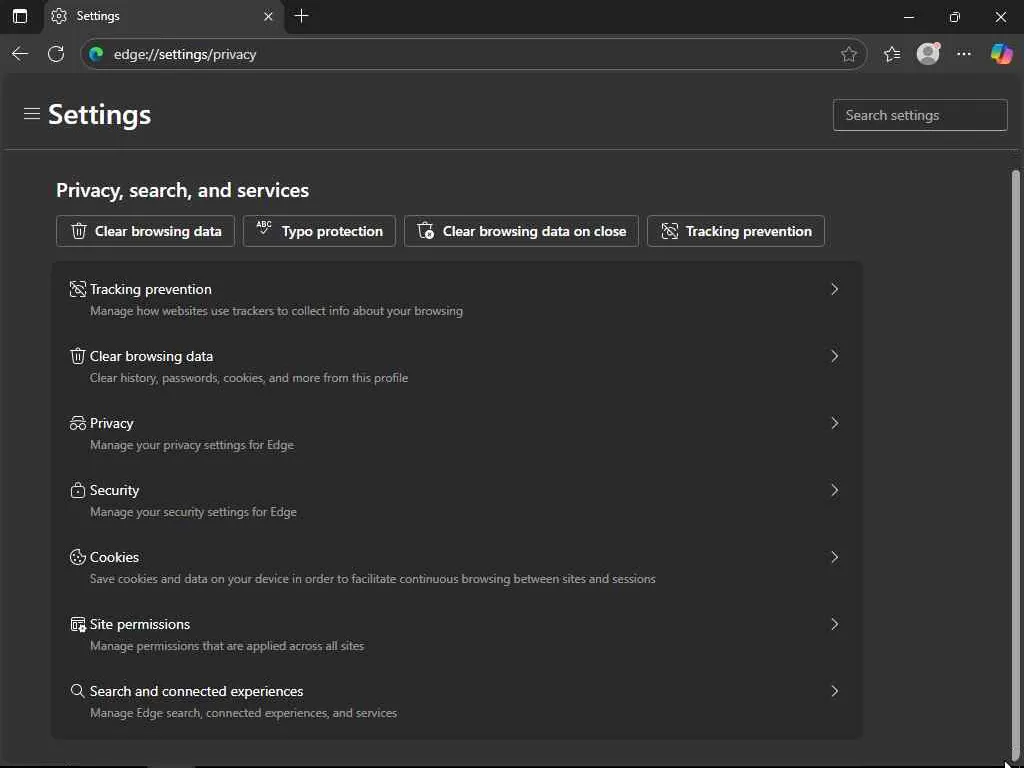
Task: Open the Settings hamburger menu icon
Action: pos(32,114)
